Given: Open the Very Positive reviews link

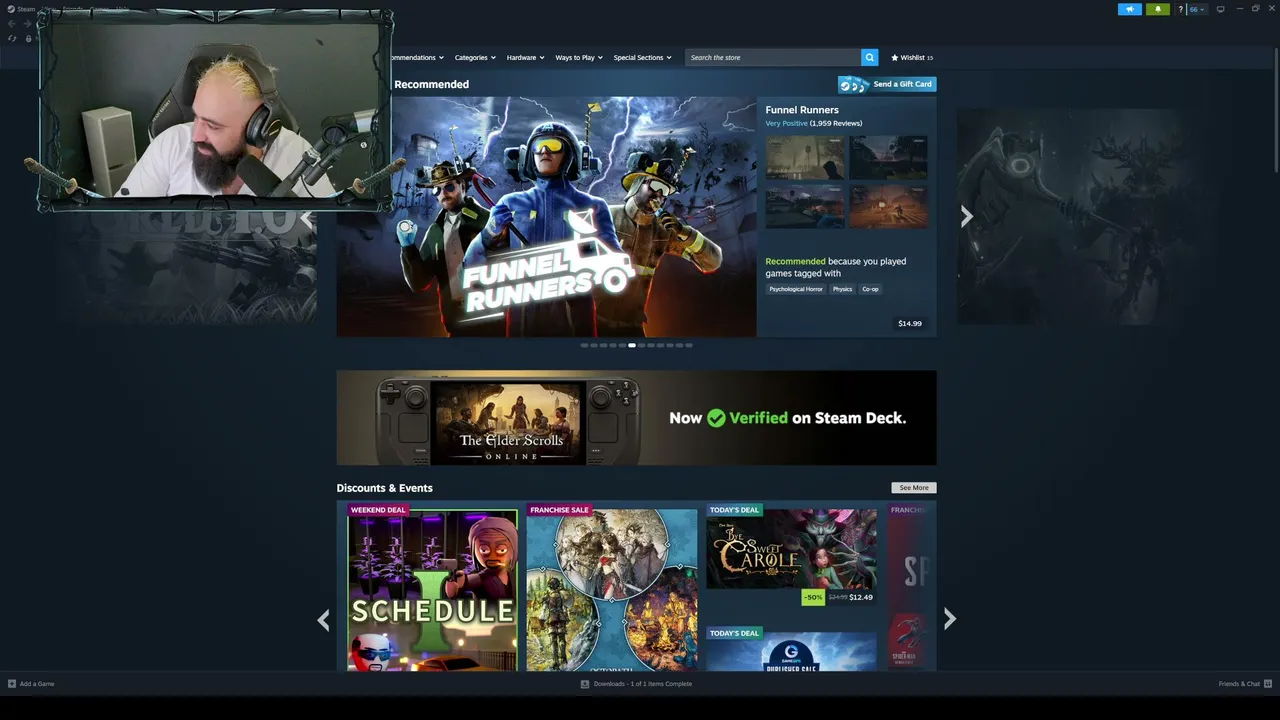Looking at the screenshot, I should 786,123.
